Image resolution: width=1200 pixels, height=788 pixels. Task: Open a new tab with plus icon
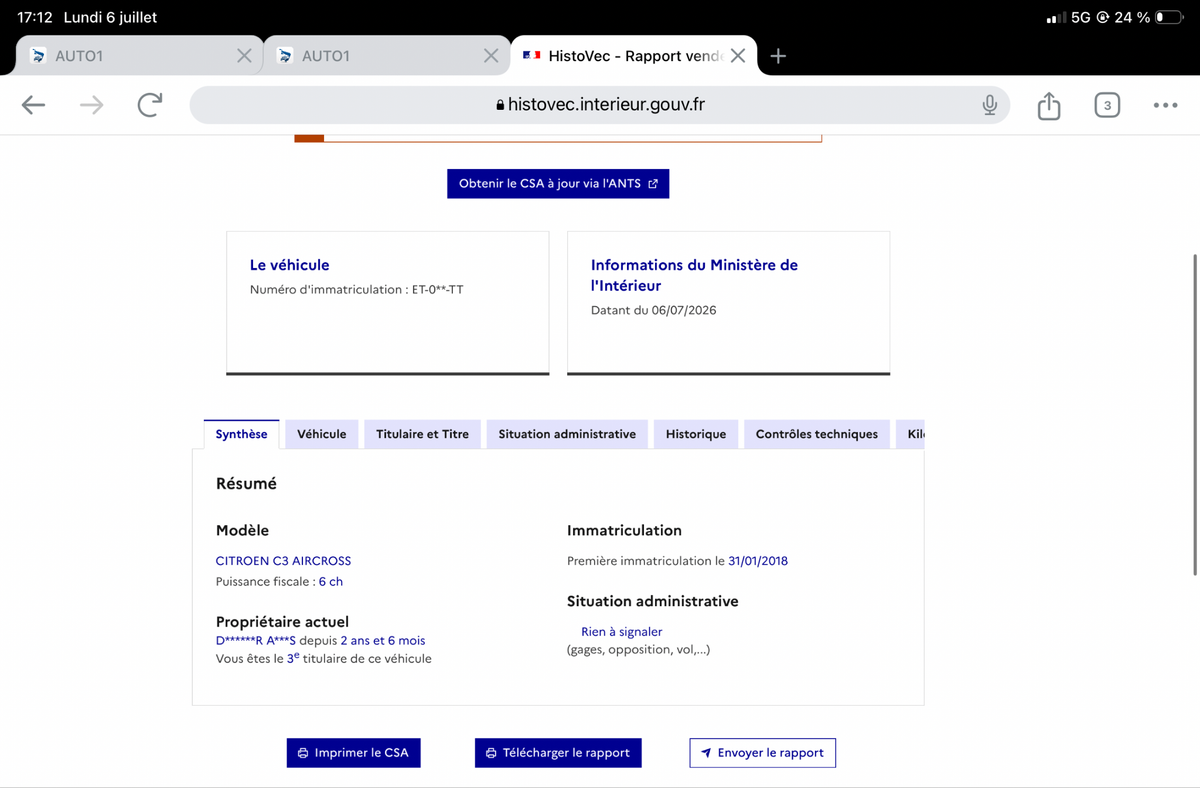pyautogui.click(x=778, y=56)
